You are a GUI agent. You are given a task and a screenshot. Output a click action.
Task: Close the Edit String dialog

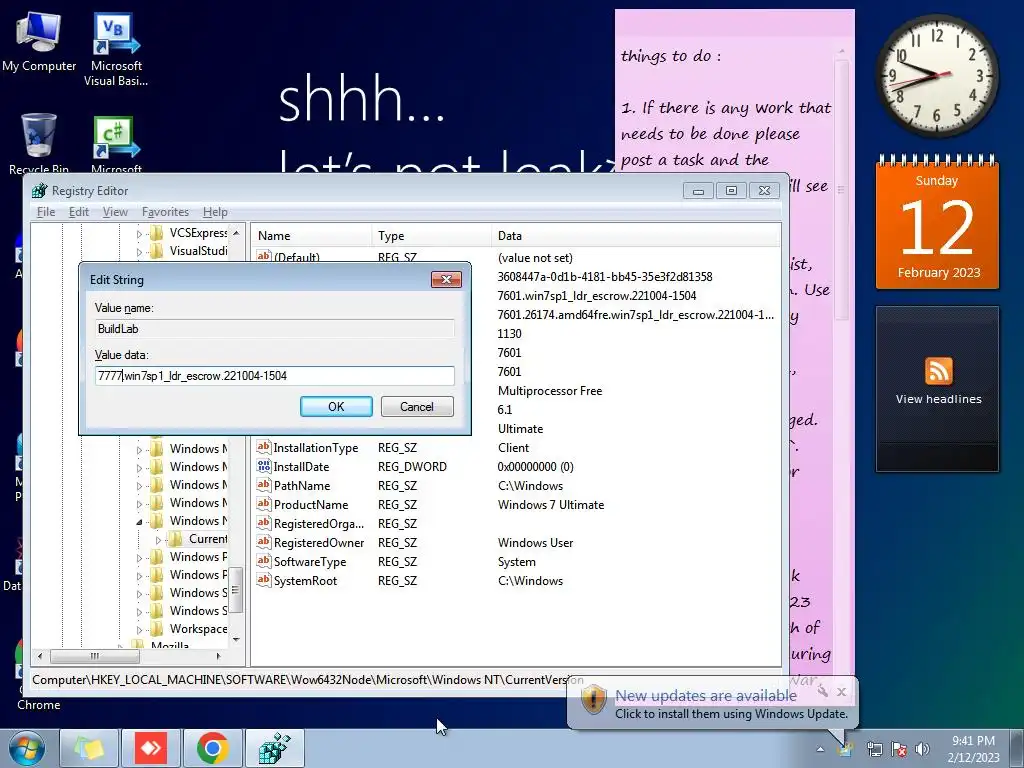(446, 280)
